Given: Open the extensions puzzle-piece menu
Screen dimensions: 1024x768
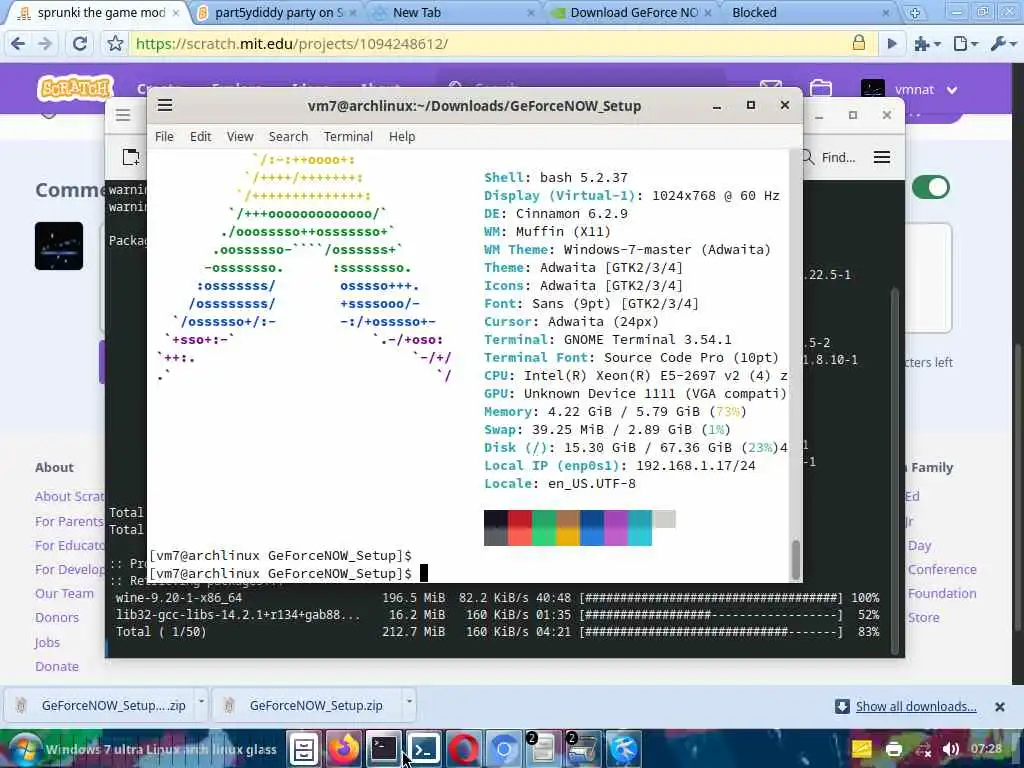Looking at the screenshot, I should (927, 44).
